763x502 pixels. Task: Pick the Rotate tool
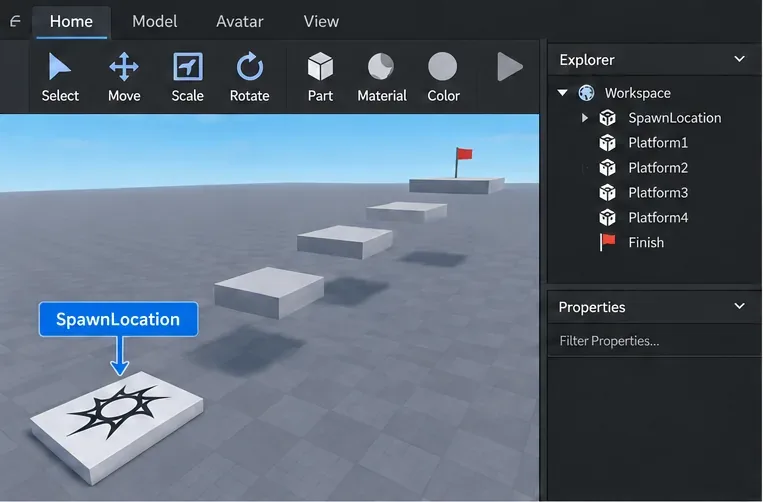[250, 77]
